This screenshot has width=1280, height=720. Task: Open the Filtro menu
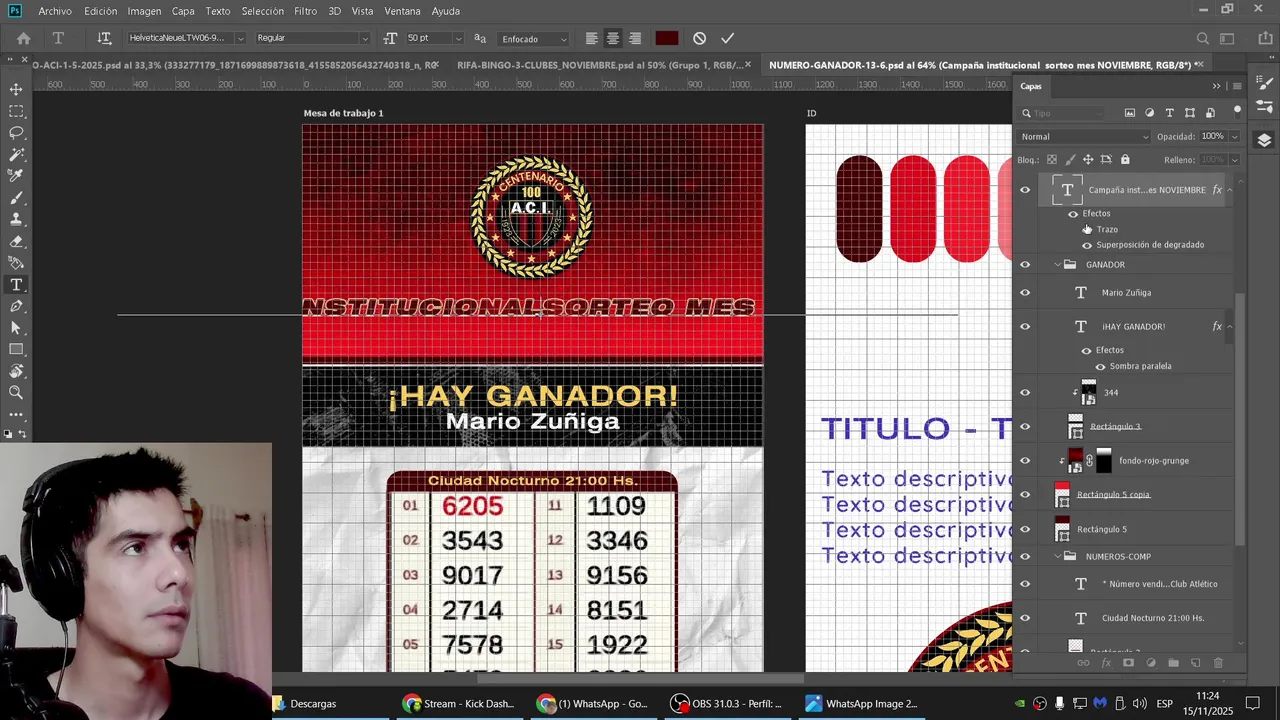[306, 11]
